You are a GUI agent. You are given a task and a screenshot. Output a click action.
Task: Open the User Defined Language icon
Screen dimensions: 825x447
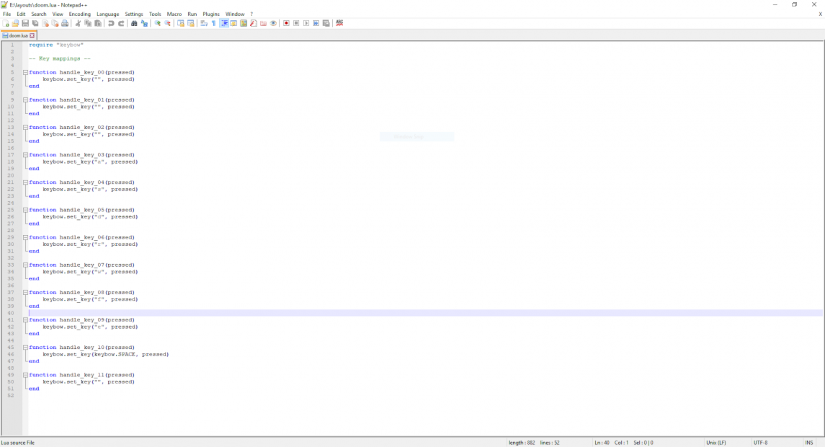point(233,23)
